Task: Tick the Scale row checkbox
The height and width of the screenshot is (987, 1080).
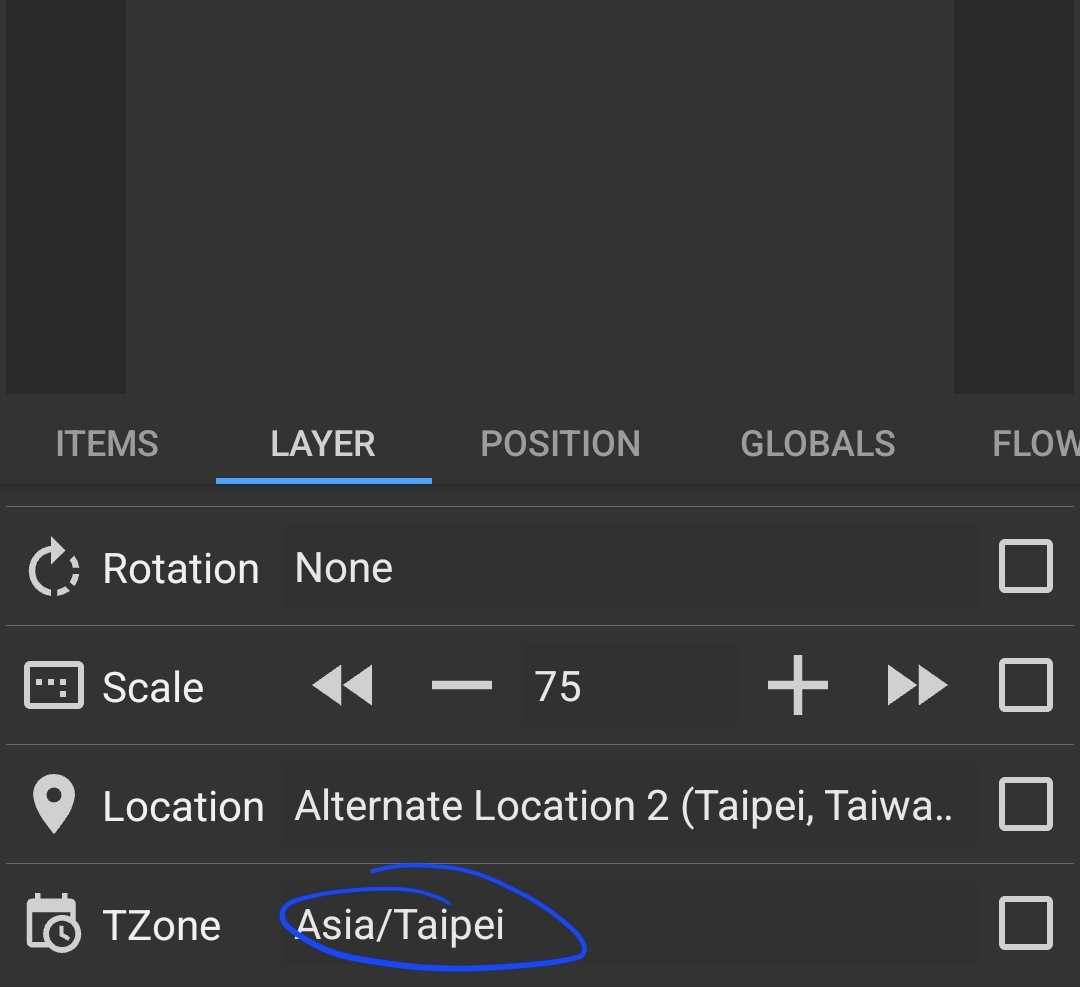Action: point(1026,685)
